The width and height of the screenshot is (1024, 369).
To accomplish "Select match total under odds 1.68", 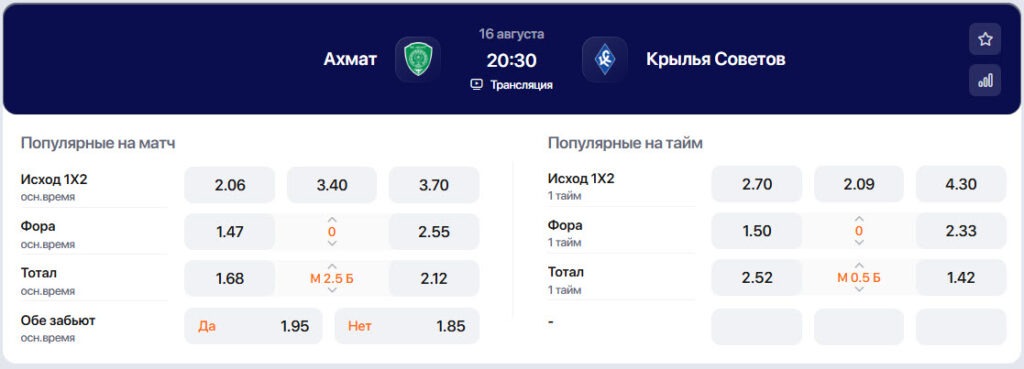I will (229, 278).
